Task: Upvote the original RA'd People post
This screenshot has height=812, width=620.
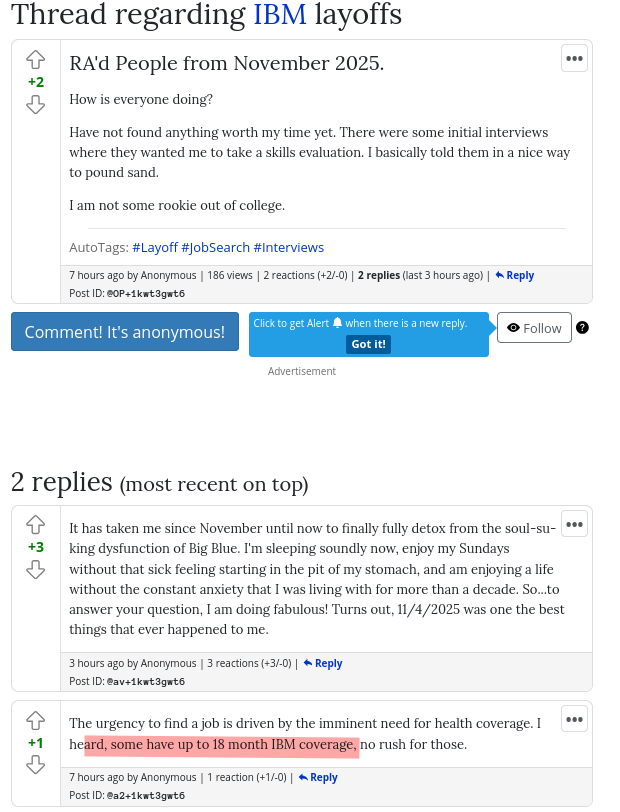Action: (x=36, y=60)
